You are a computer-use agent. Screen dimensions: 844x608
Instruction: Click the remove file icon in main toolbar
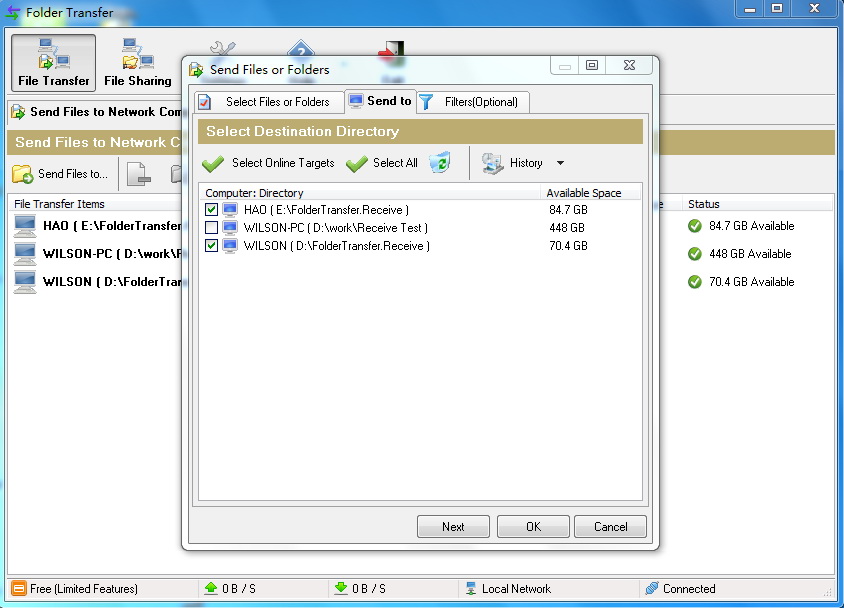coord(139,174)
